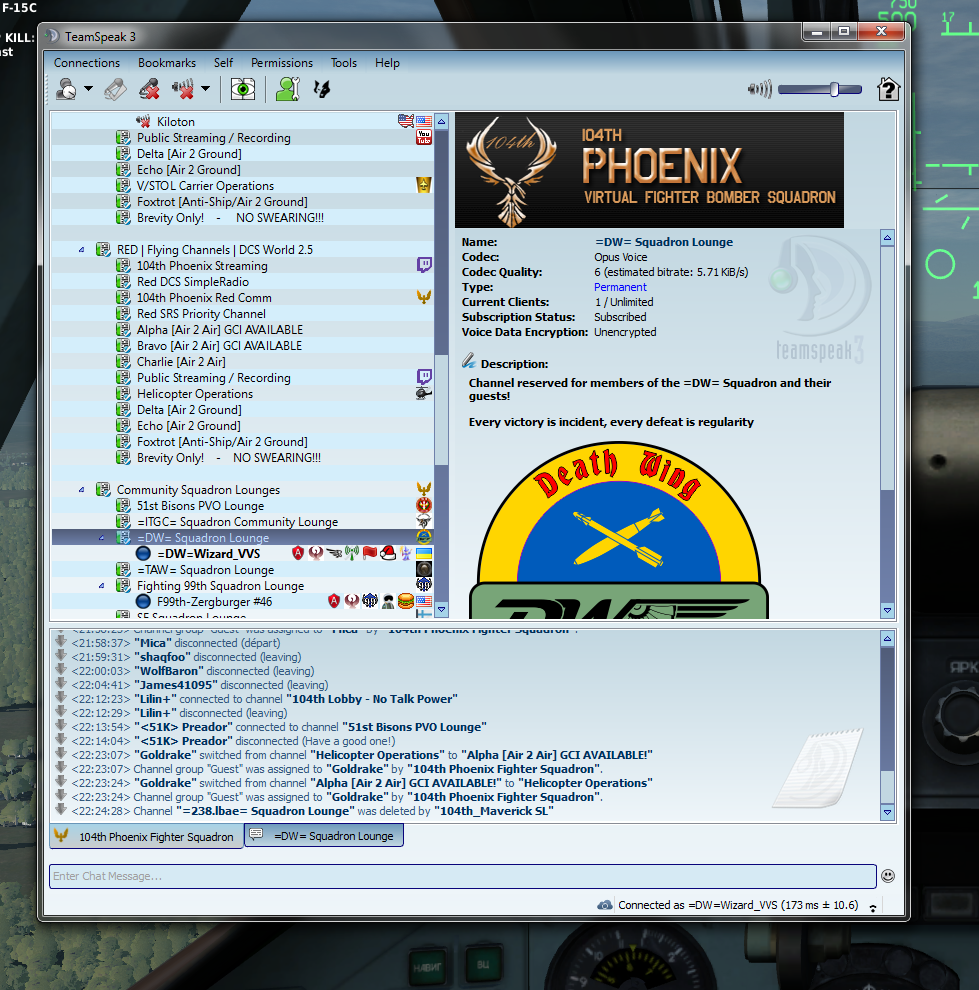Click the Subscribe to all channels eye icon

[x=243, y=89]
